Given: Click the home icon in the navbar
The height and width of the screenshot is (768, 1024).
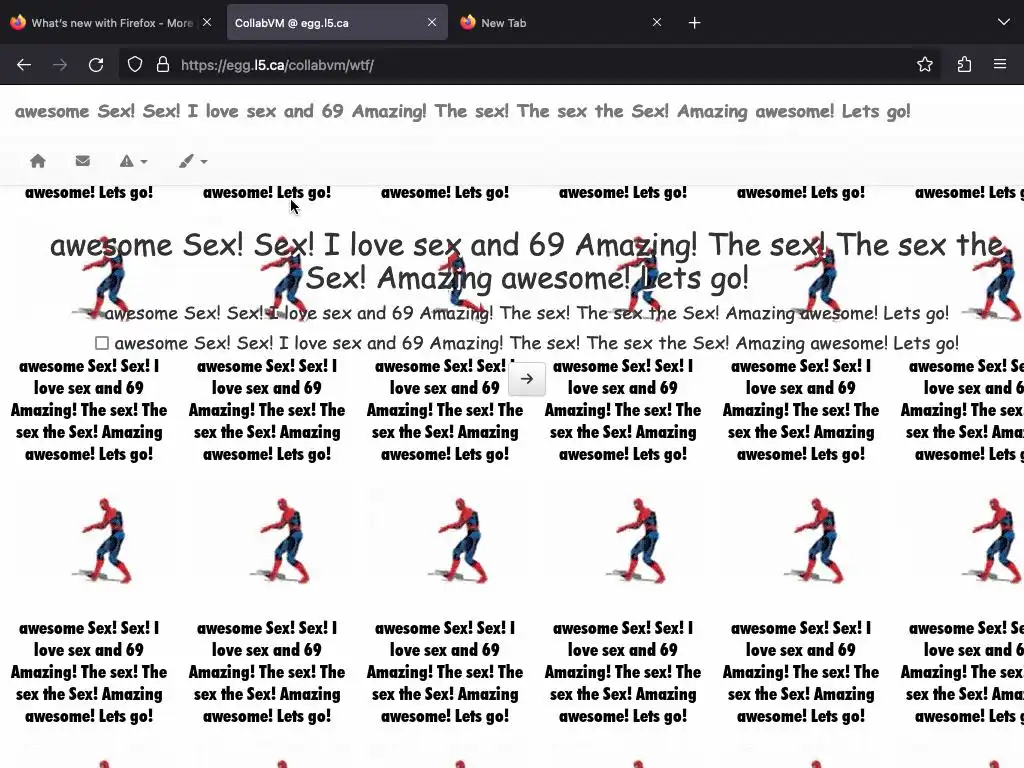Looking at the screenshot, I should tap(38, 161).
